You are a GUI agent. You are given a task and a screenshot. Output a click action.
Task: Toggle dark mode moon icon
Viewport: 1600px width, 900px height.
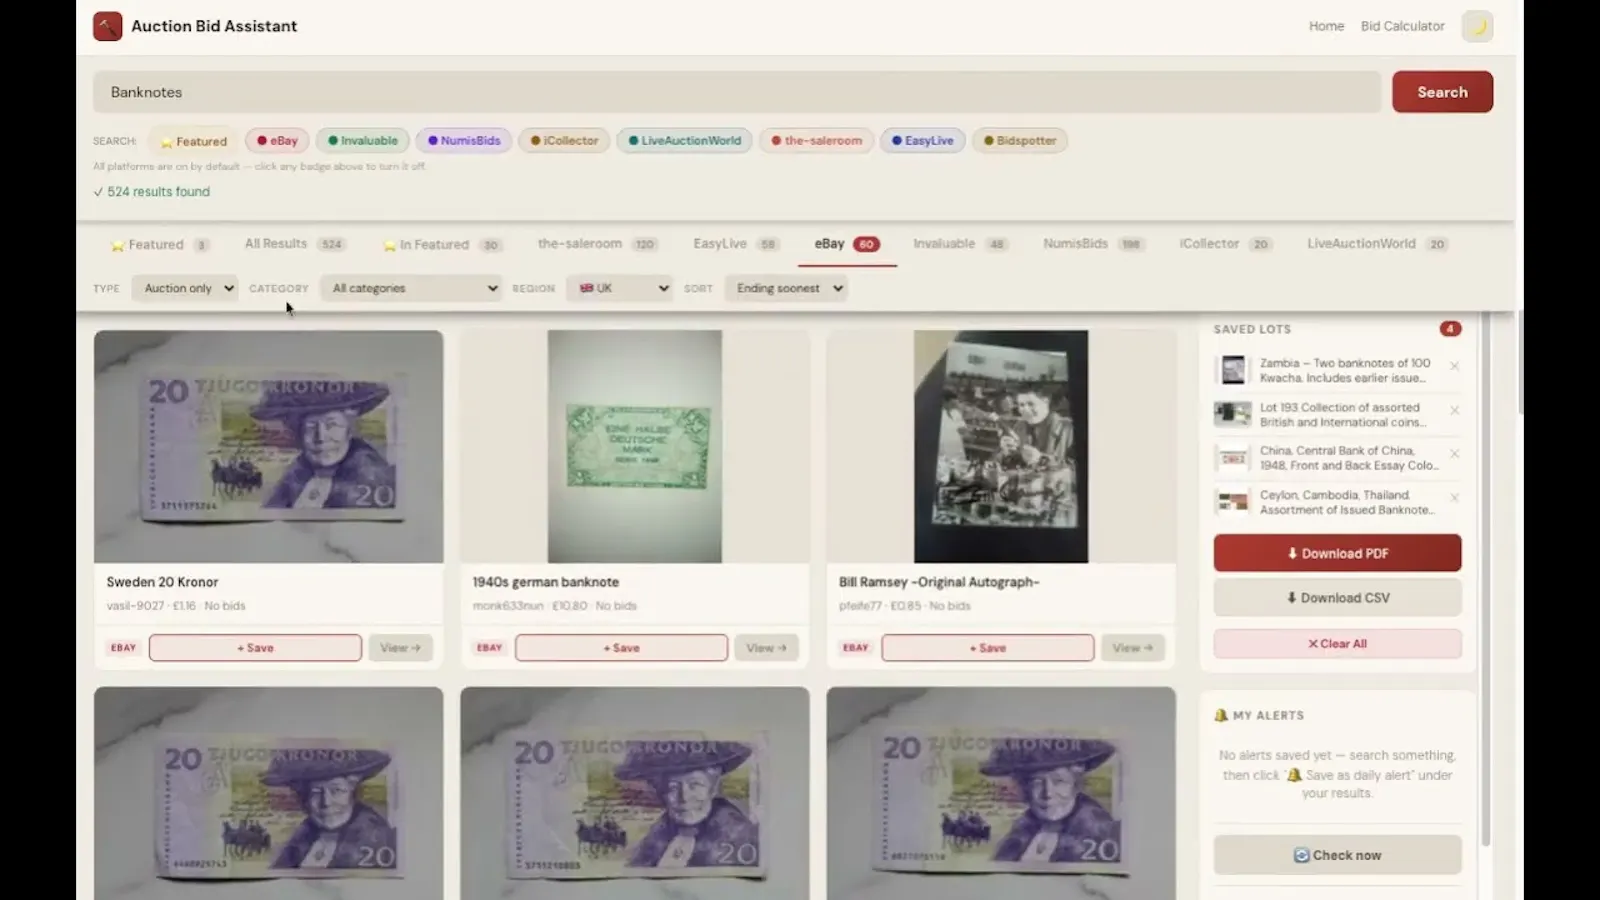1477,26
